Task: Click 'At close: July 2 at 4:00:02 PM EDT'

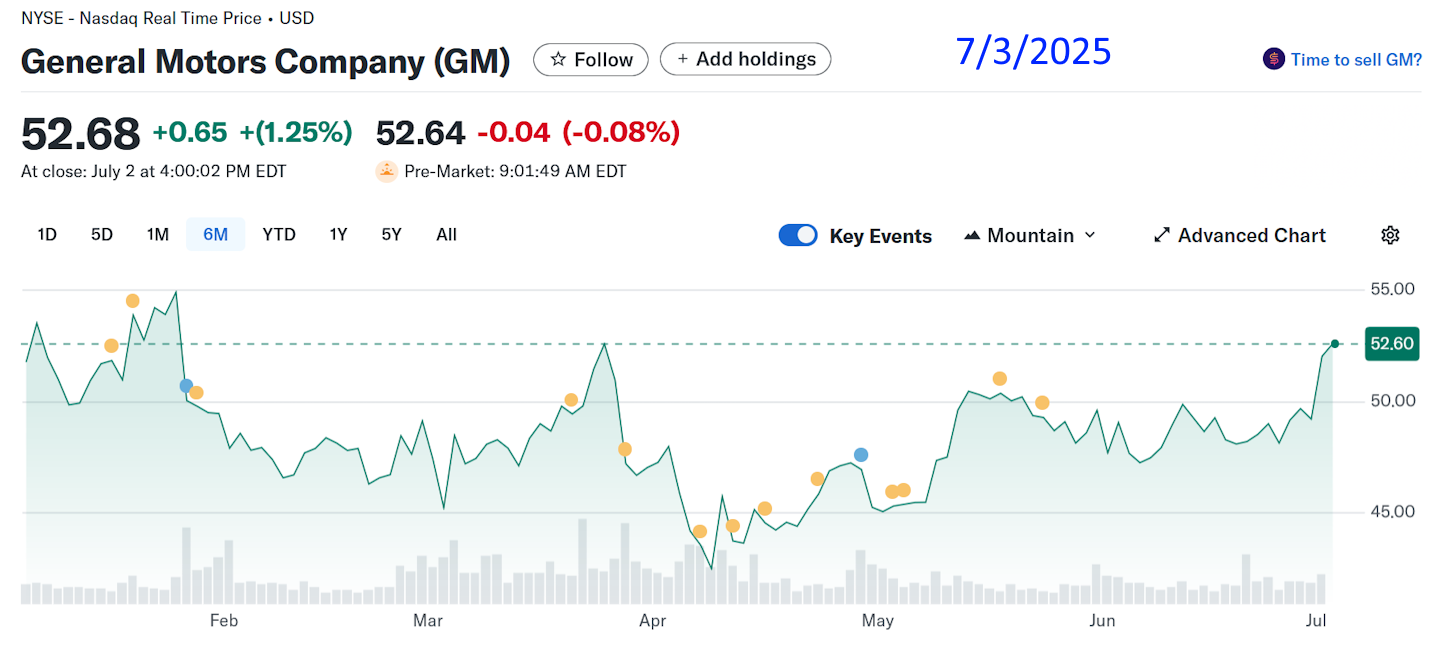Action: pos(154,171)
